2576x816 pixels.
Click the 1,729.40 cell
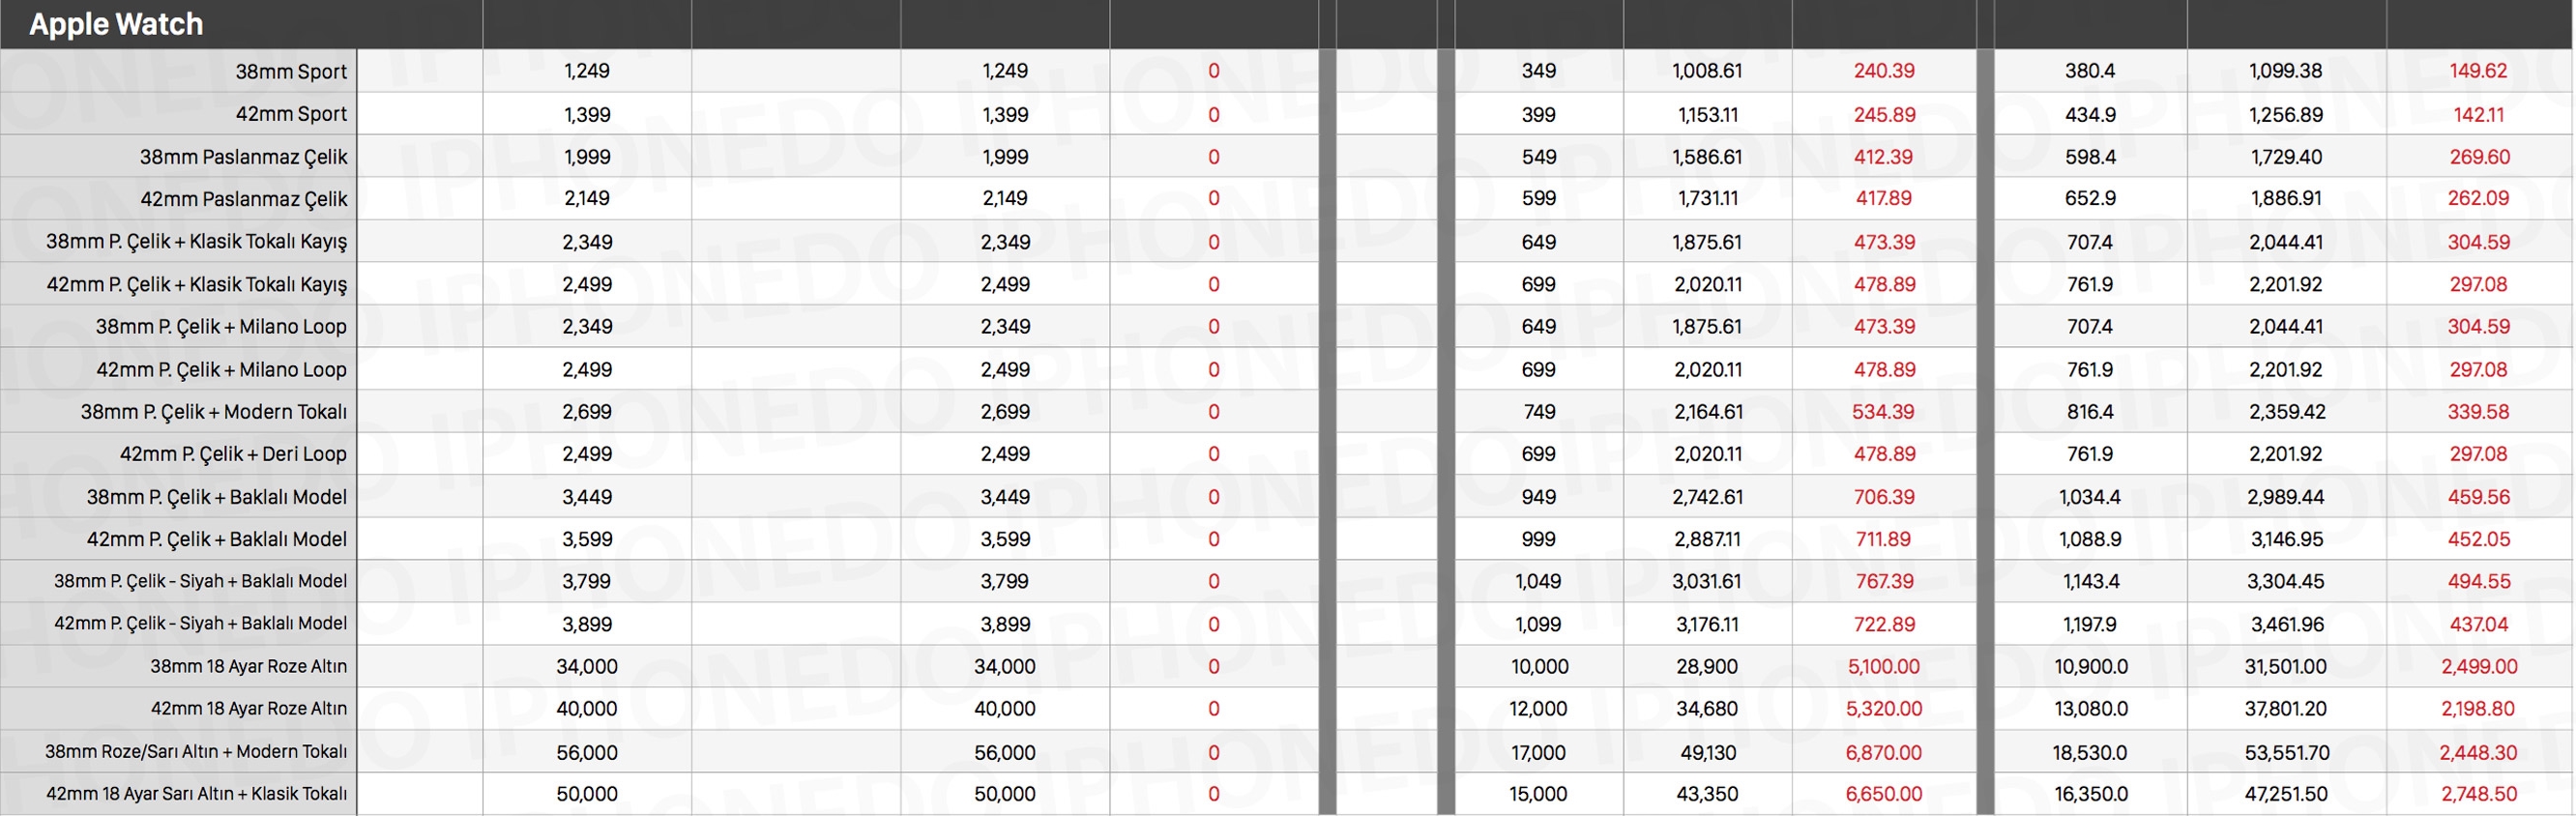coord(2286,157)
